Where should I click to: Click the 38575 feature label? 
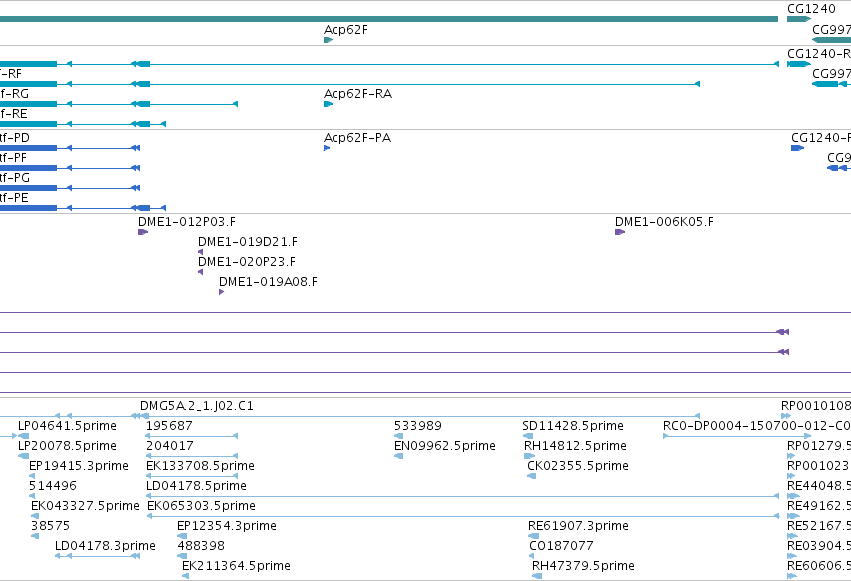(x=50, y=526)
